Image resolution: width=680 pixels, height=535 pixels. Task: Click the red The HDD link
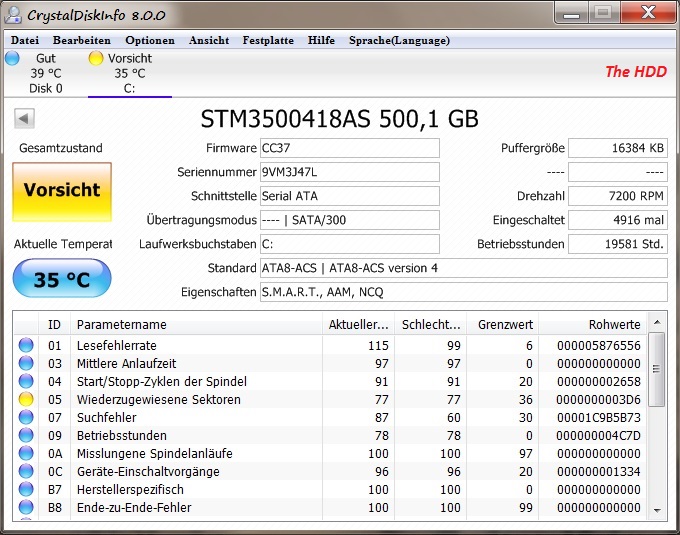coord(636,72)
